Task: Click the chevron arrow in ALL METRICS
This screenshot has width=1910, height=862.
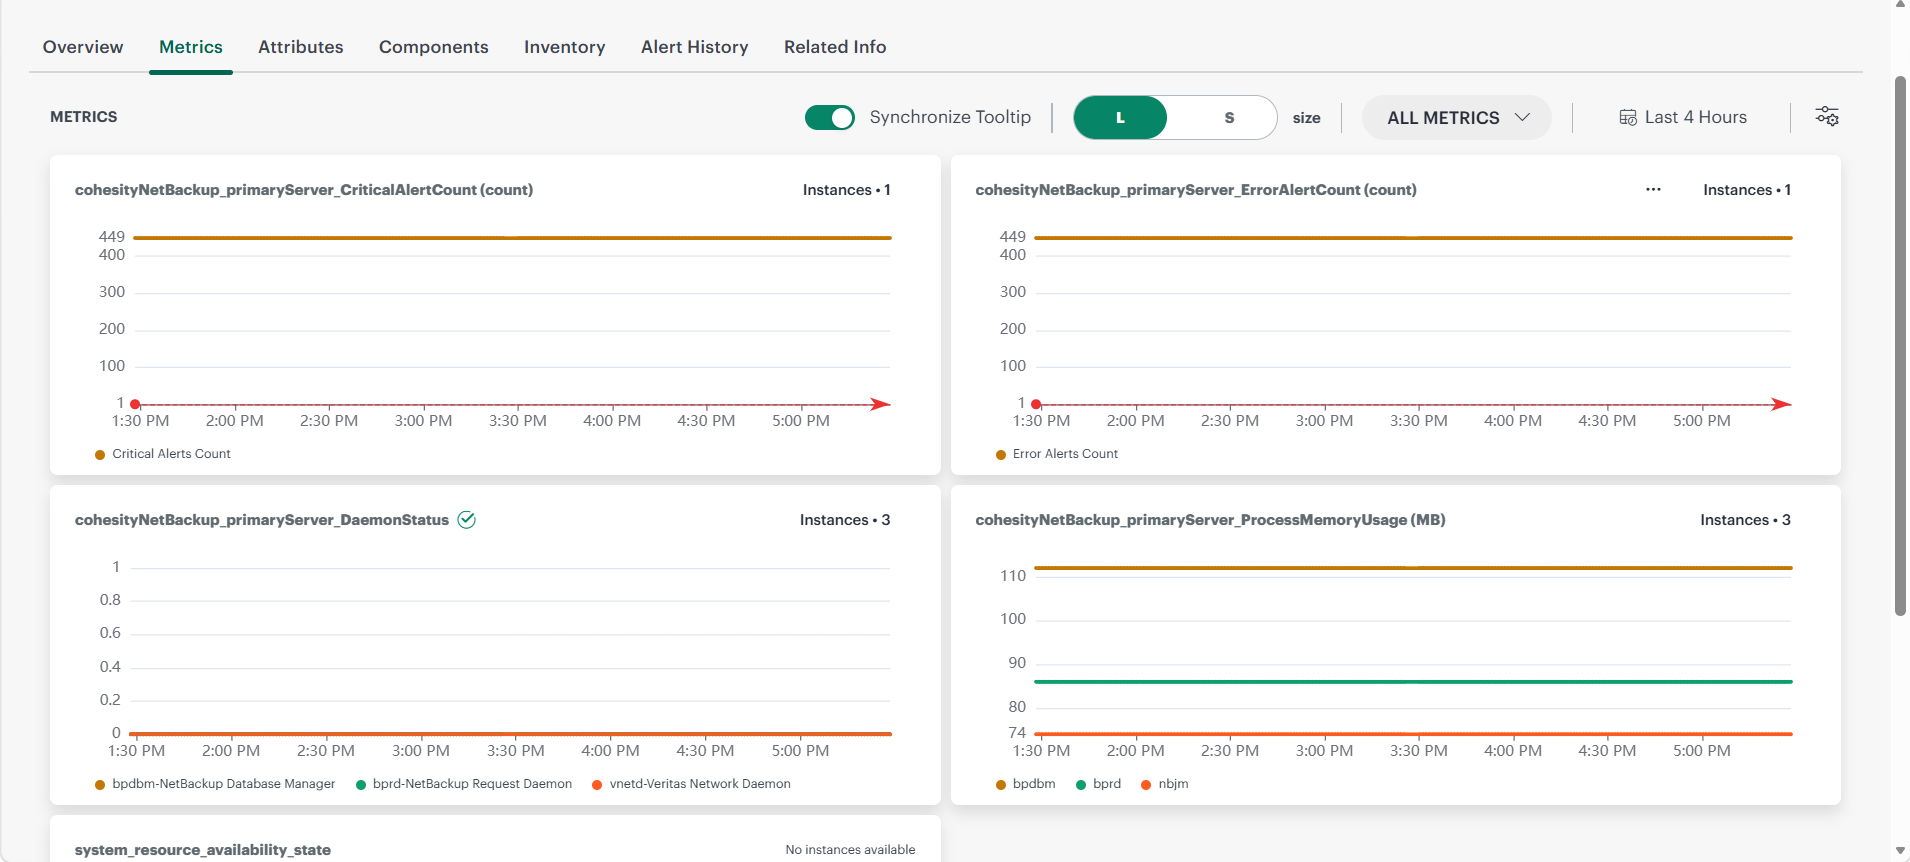Action: tap(1522, 118)
